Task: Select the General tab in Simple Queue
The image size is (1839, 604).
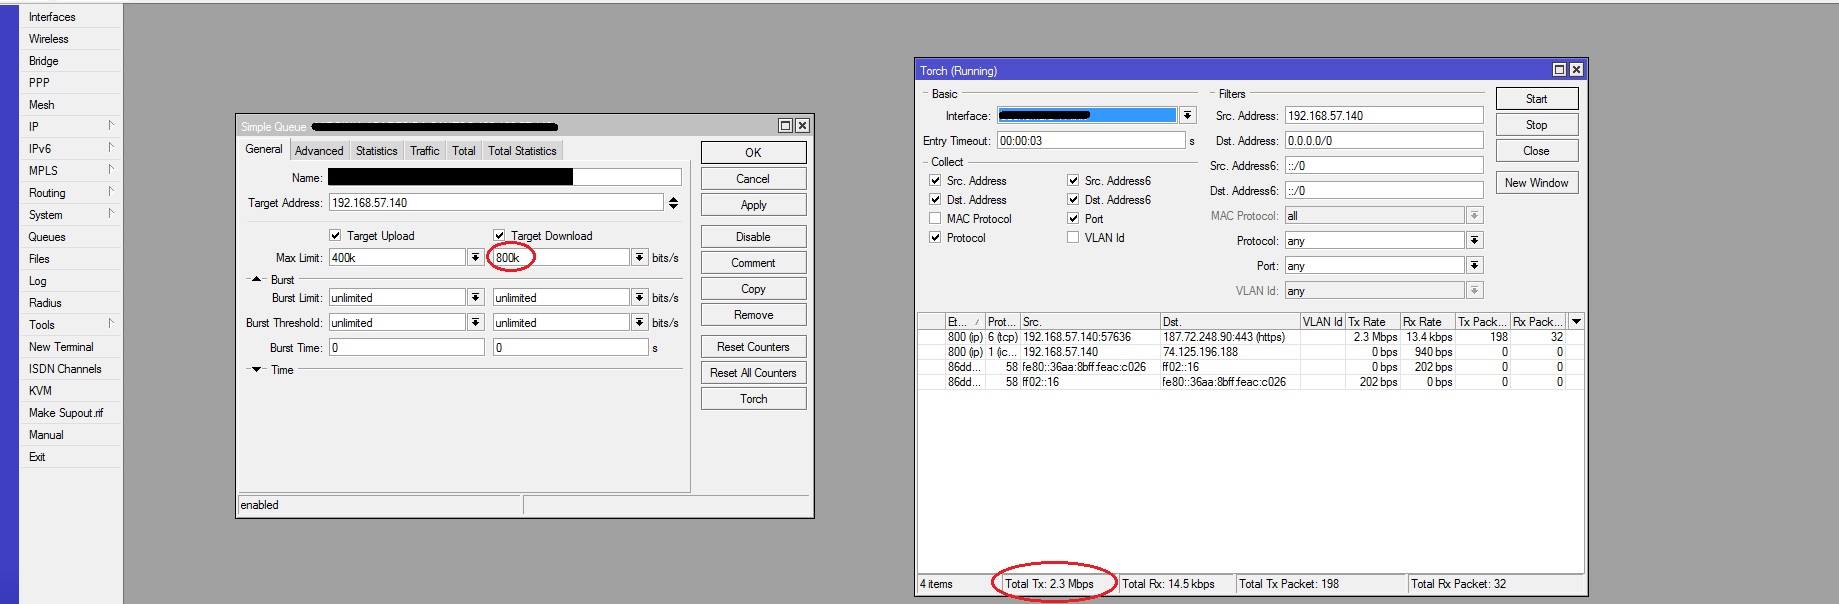Action: pos(264,149)
